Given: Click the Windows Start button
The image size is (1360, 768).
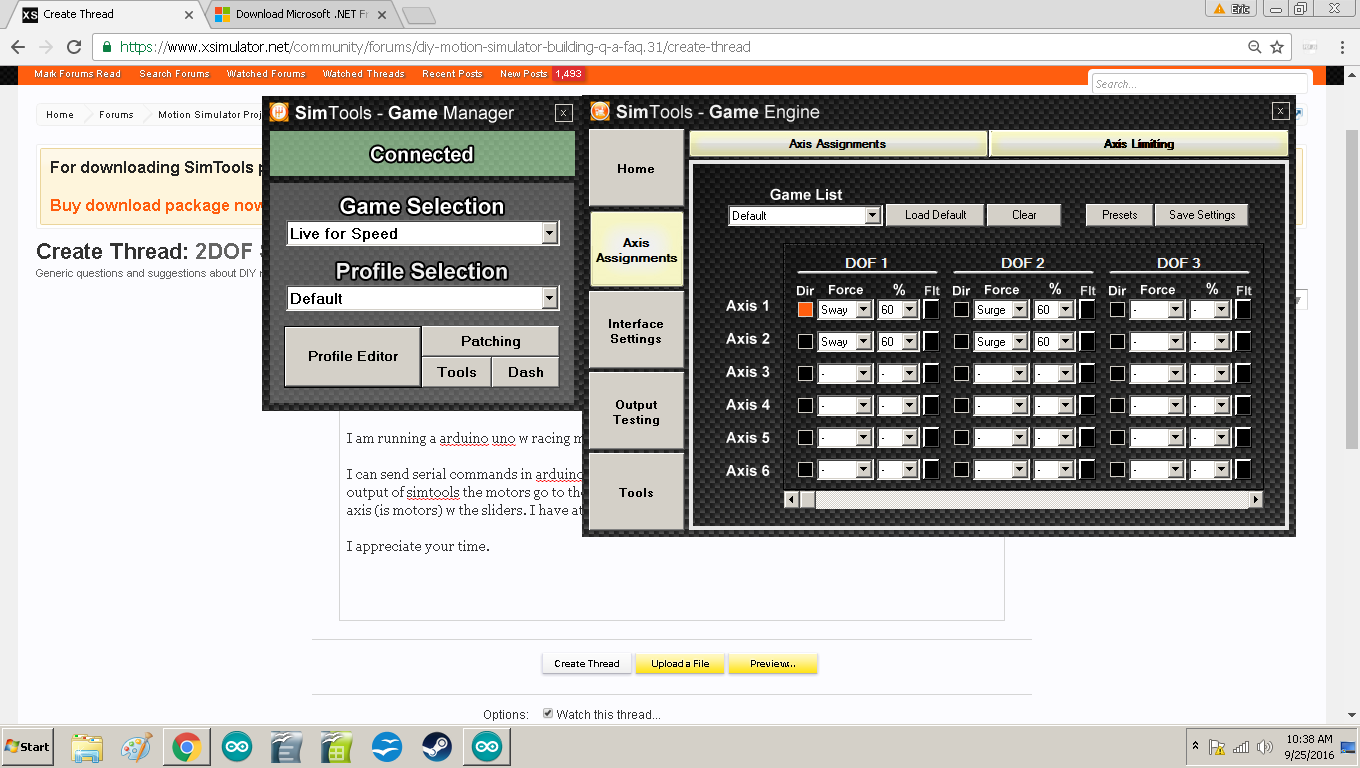Looking at the screenshot, I should pyautogui.click(x=28, y=747).
